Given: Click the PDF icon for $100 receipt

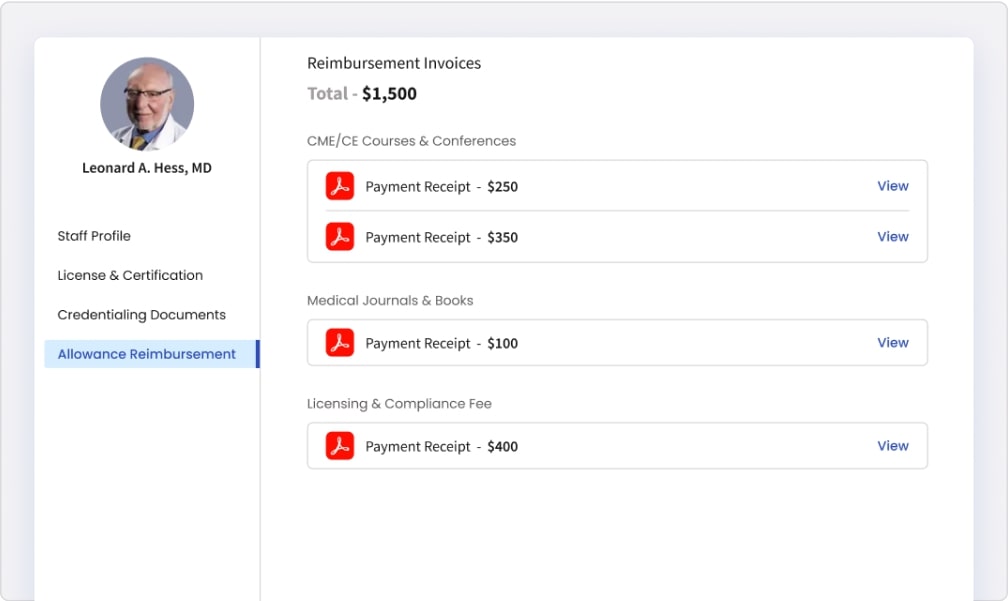Looking at the screenshot, I should click(x=339, y=343).
